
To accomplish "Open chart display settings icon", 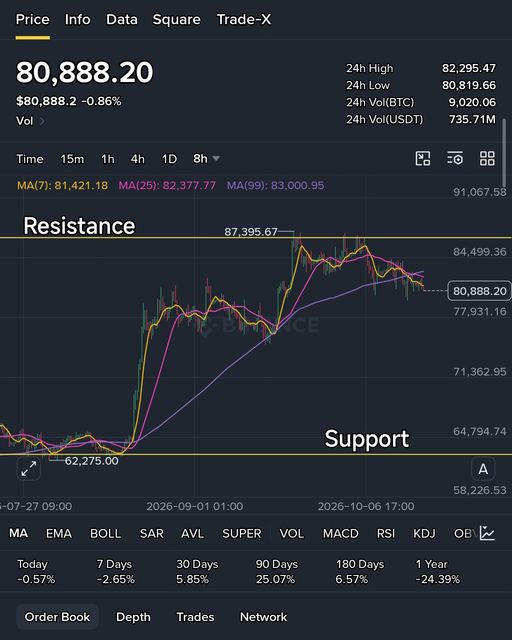I will pos(455,158).
